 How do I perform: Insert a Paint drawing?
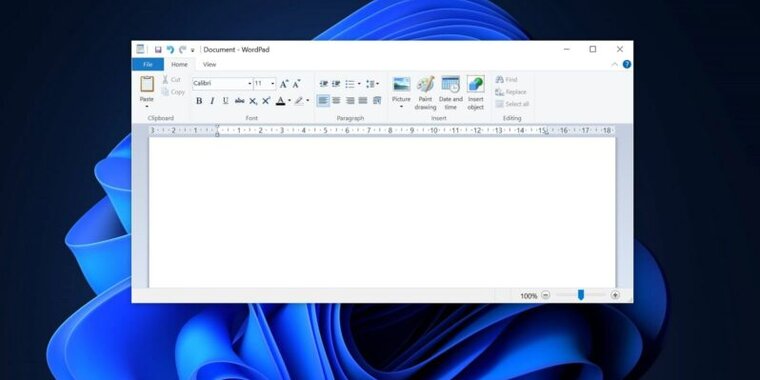pos(426,93)
